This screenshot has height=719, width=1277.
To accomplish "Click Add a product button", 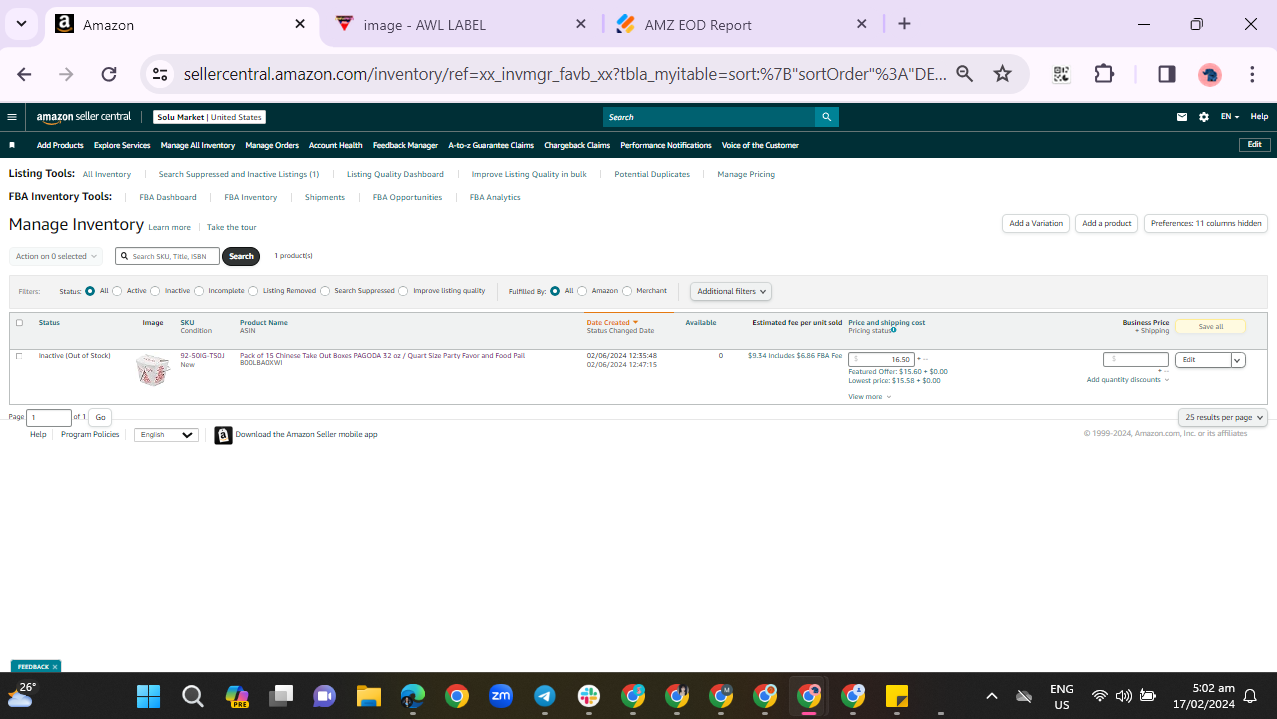I will tap(1107, 224).
